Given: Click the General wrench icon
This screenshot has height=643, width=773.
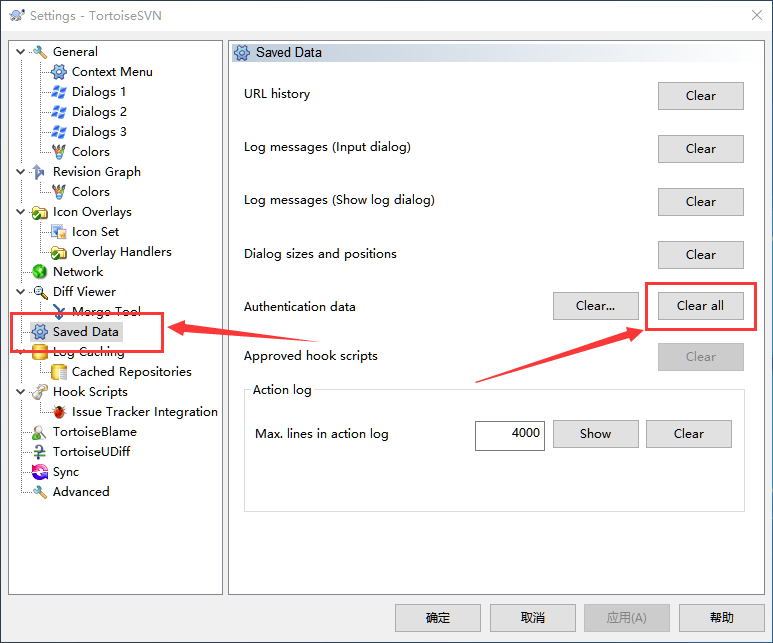Looking at the screenshot, I should coord(40,52).
